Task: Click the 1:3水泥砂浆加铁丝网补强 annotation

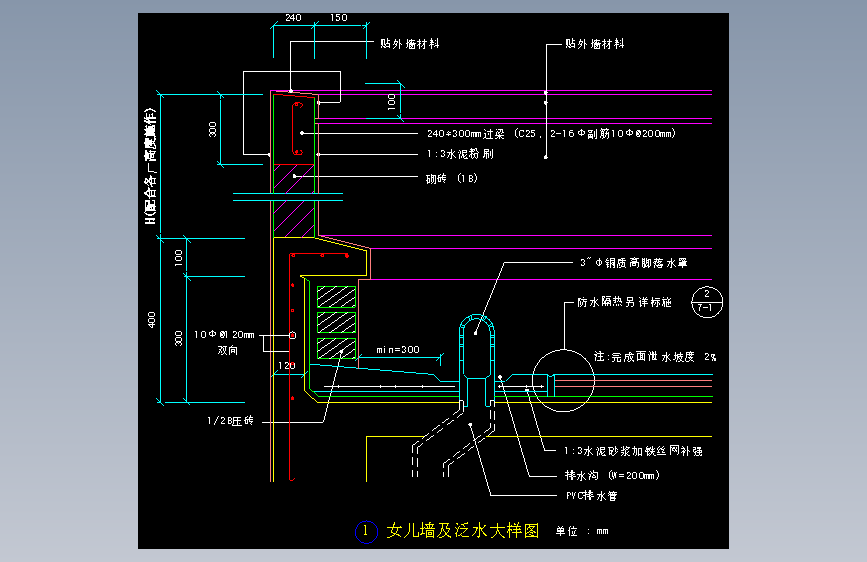Action: click(633, 451)
